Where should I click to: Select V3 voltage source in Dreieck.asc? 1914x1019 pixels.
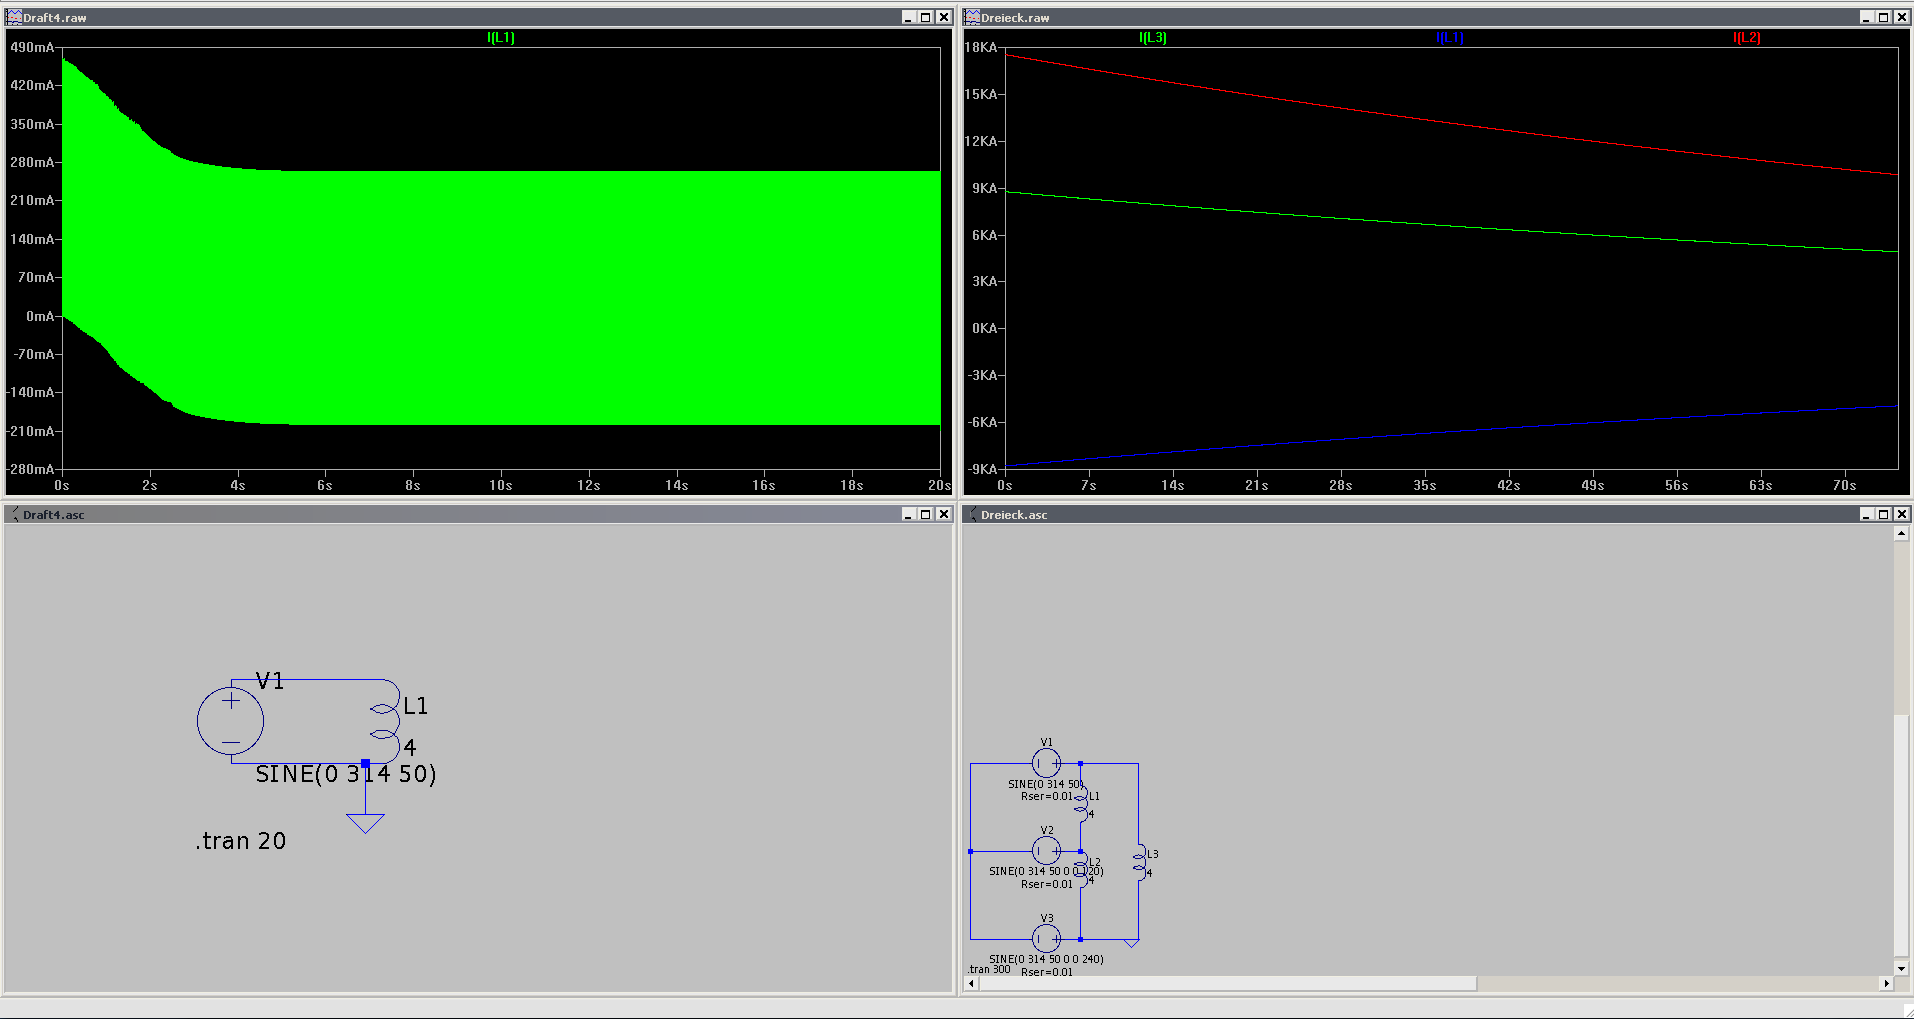point(1046,939)
